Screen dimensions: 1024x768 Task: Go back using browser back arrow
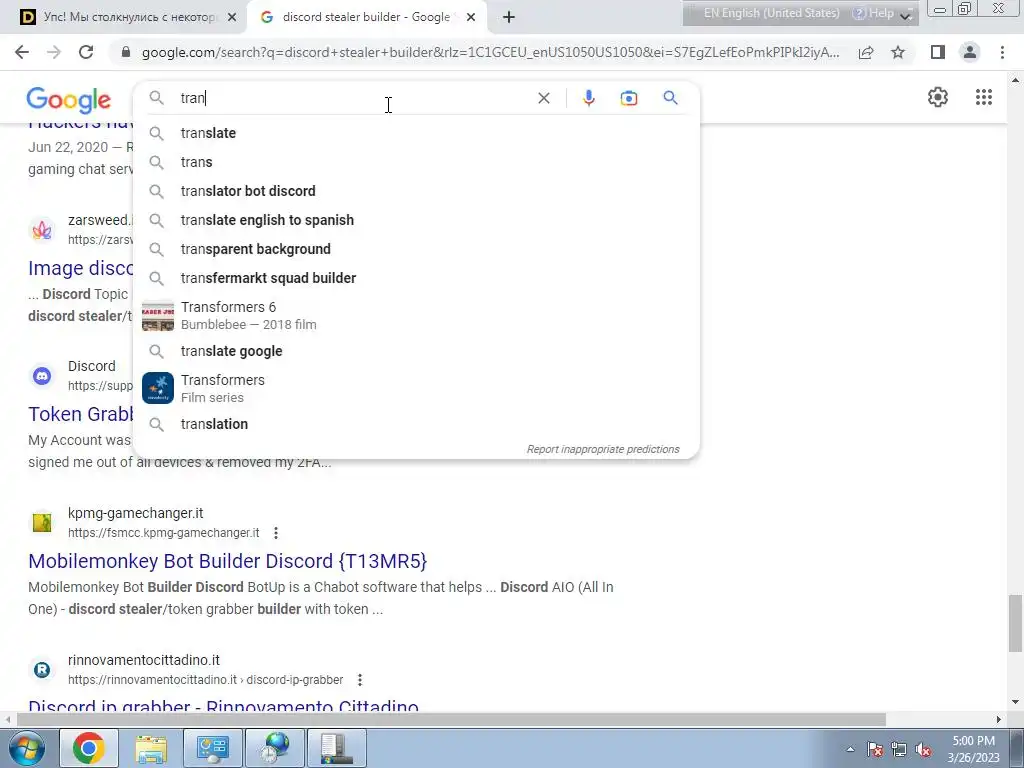(x=22, y=52)
